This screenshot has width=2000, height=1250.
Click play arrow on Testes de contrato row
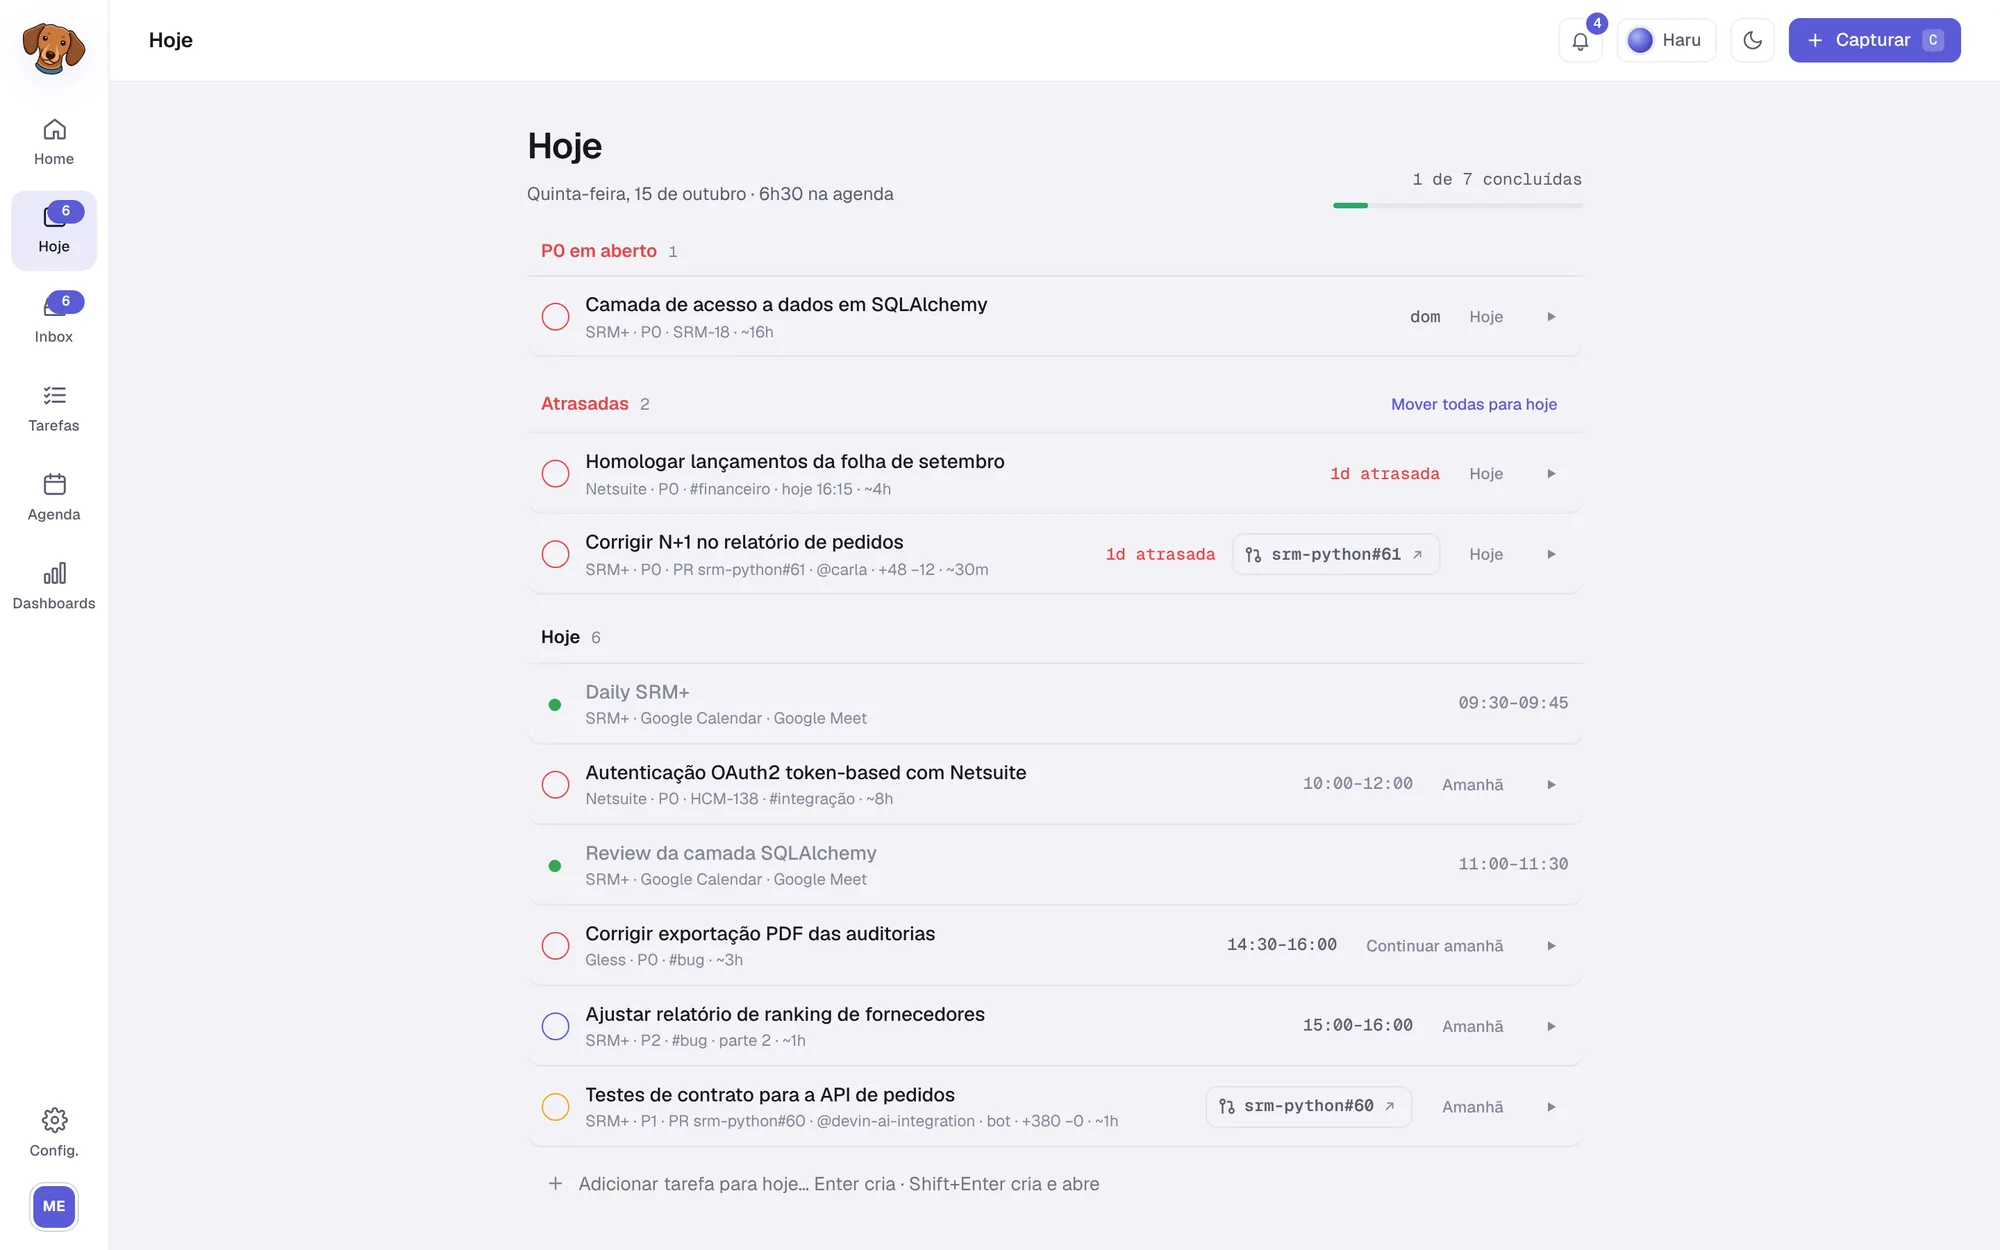pos(1551,1107)
